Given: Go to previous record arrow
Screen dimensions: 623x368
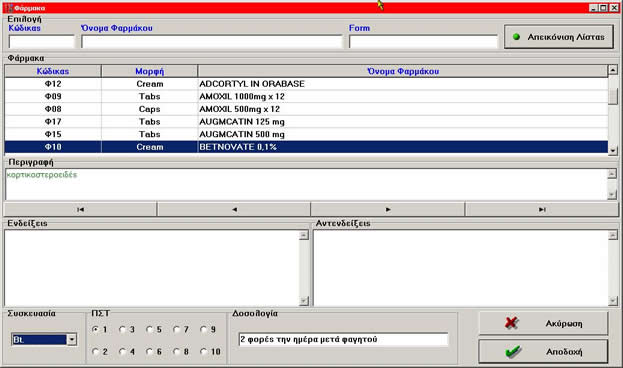Looking at the screenshot, I should click(x=234, y=209).
